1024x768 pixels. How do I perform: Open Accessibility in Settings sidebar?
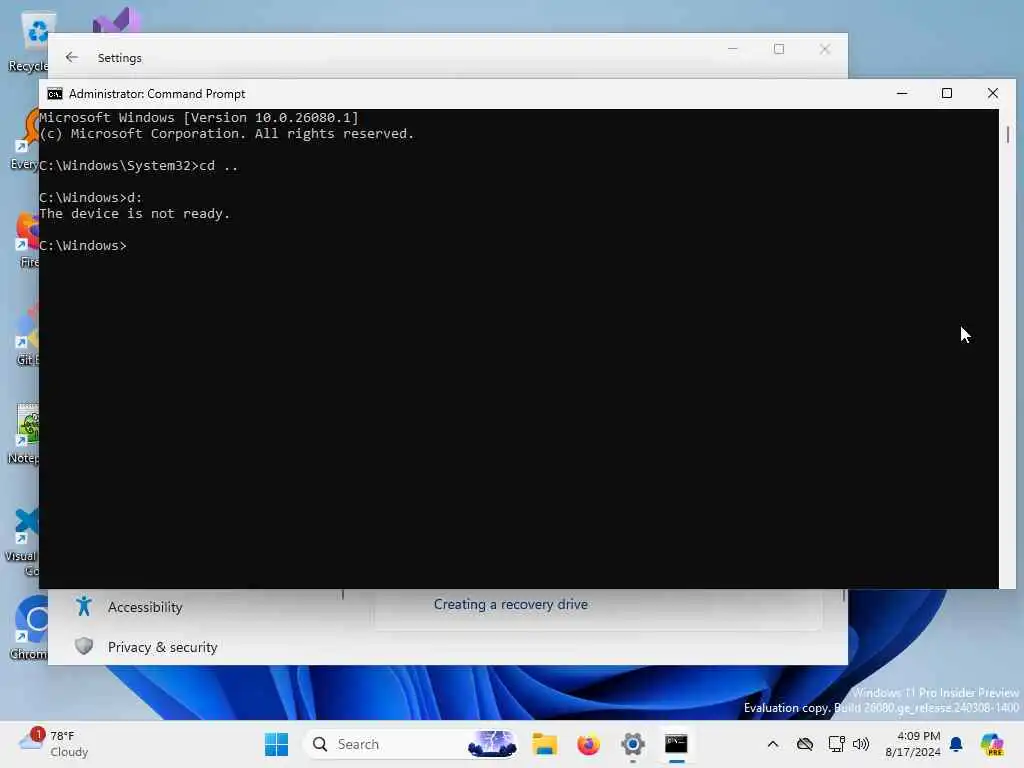145,607
